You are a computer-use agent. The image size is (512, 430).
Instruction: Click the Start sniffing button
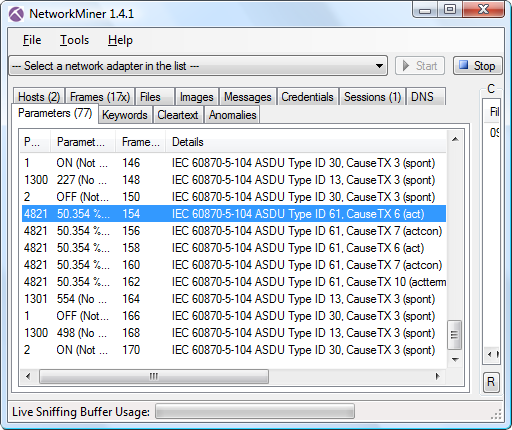[x=420, y=66]
